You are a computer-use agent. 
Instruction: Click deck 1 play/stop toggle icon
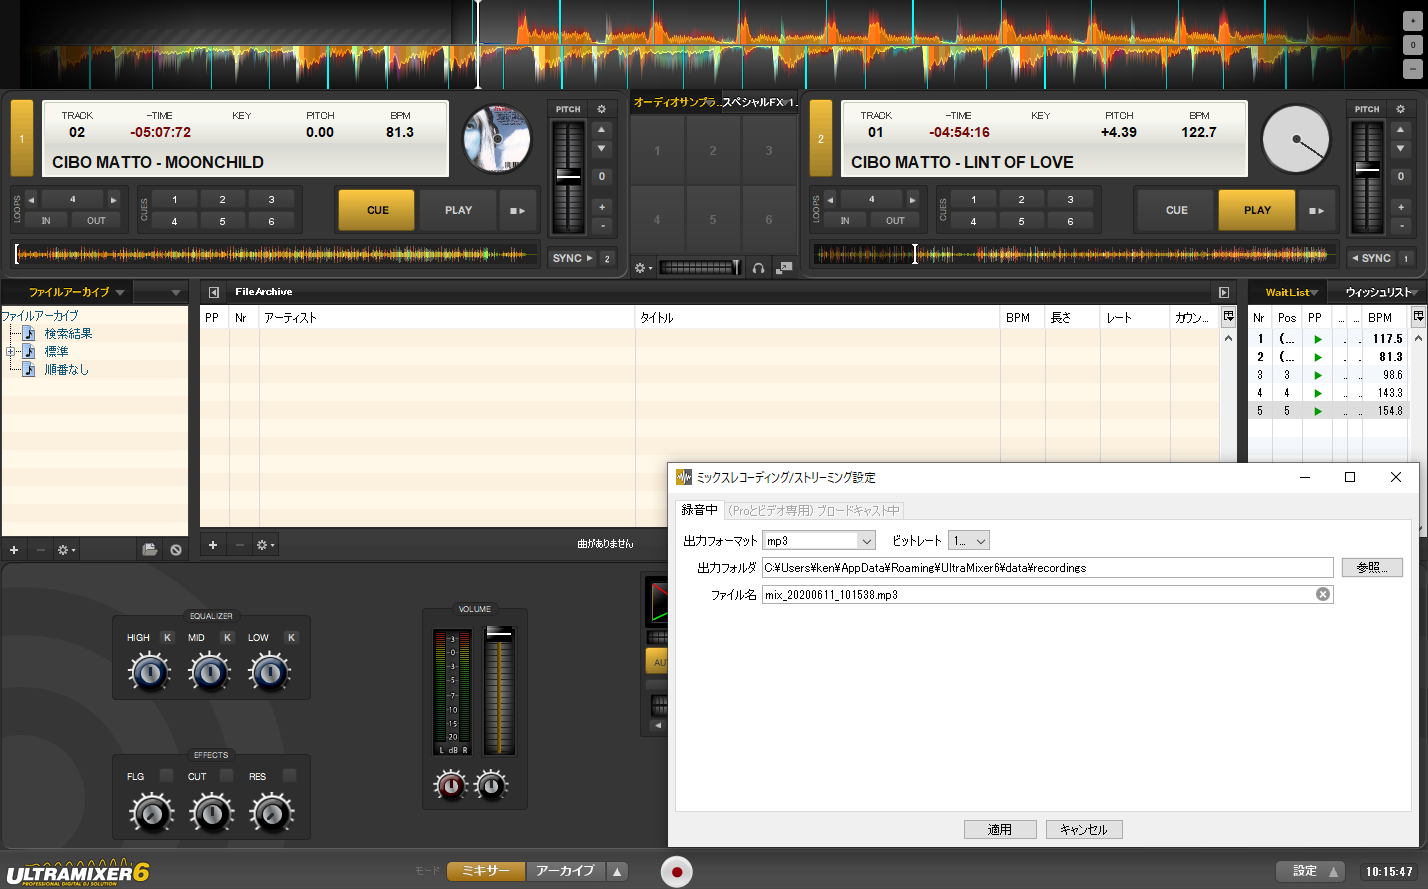(x=517, y=210)
